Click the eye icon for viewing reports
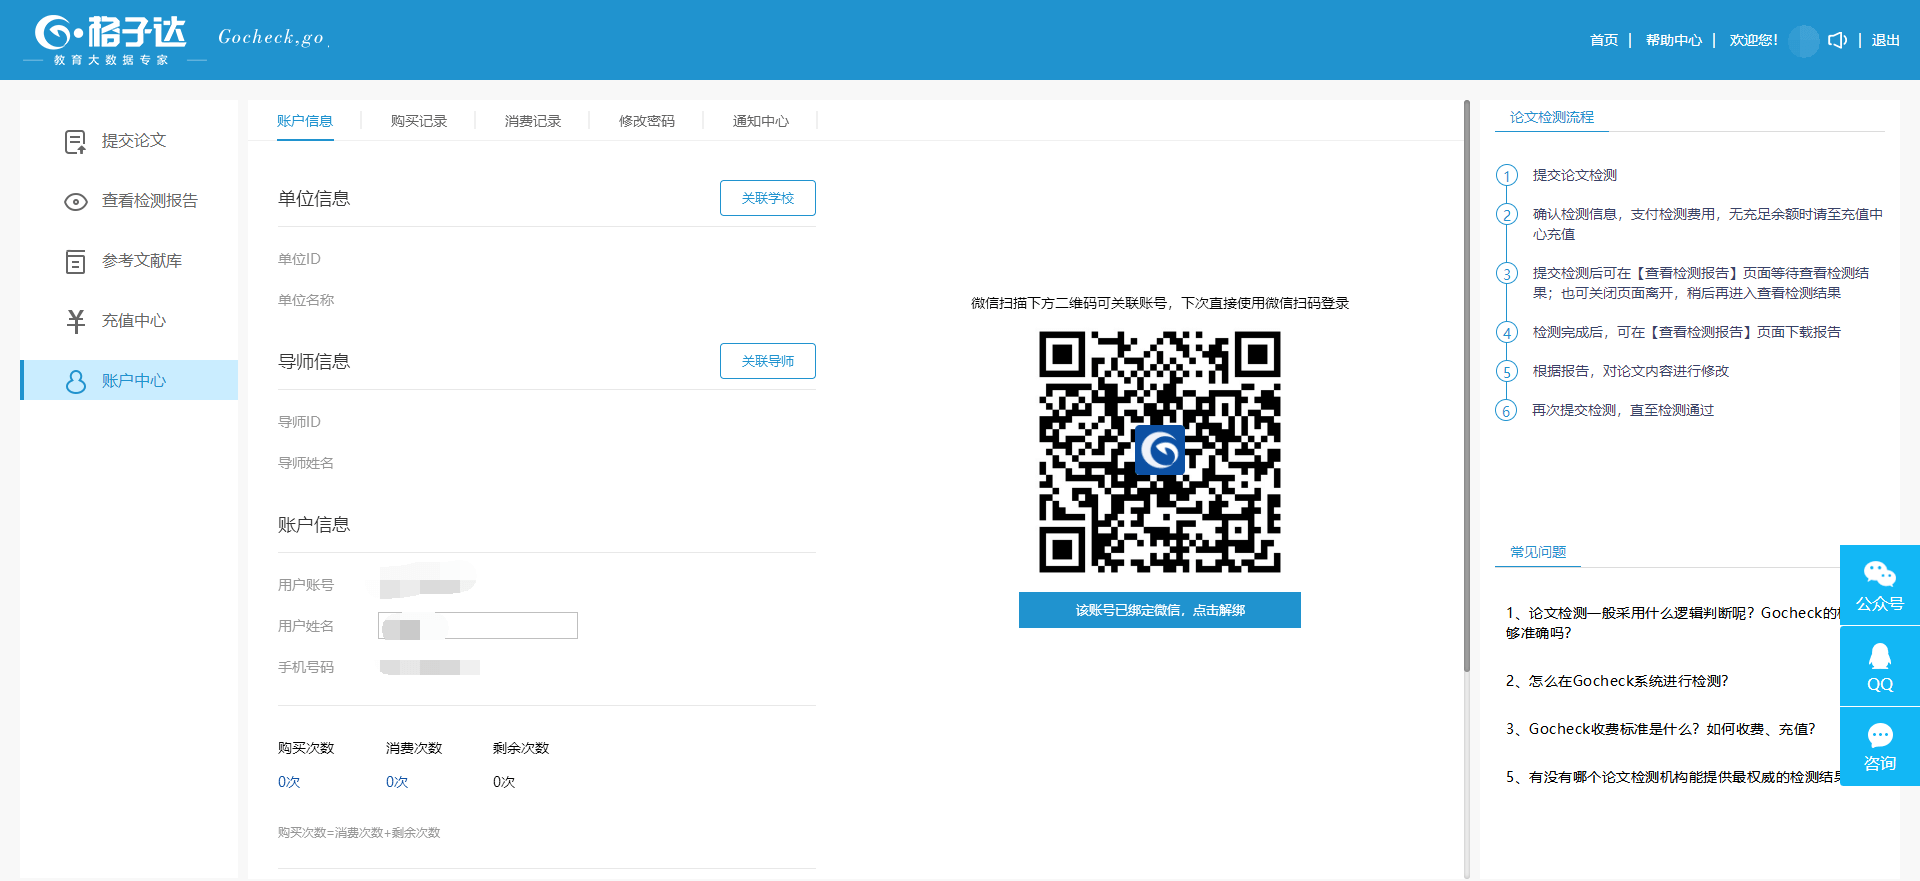1920x881 pixels. pyautogui.click(x=76, y=202)
